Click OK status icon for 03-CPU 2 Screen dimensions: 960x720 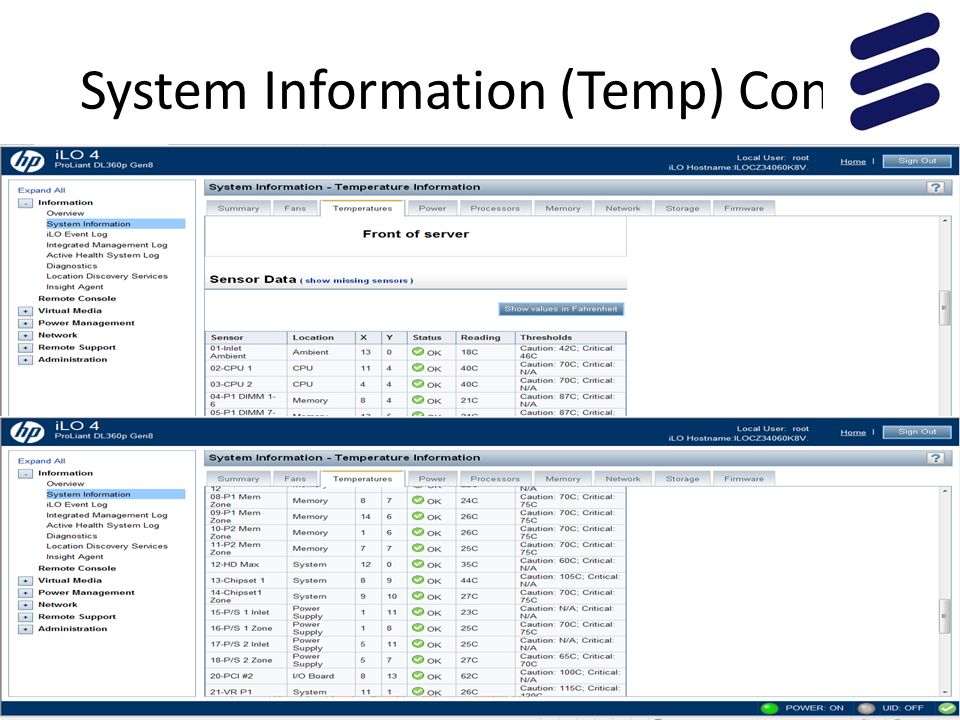(x=418, y=383)
